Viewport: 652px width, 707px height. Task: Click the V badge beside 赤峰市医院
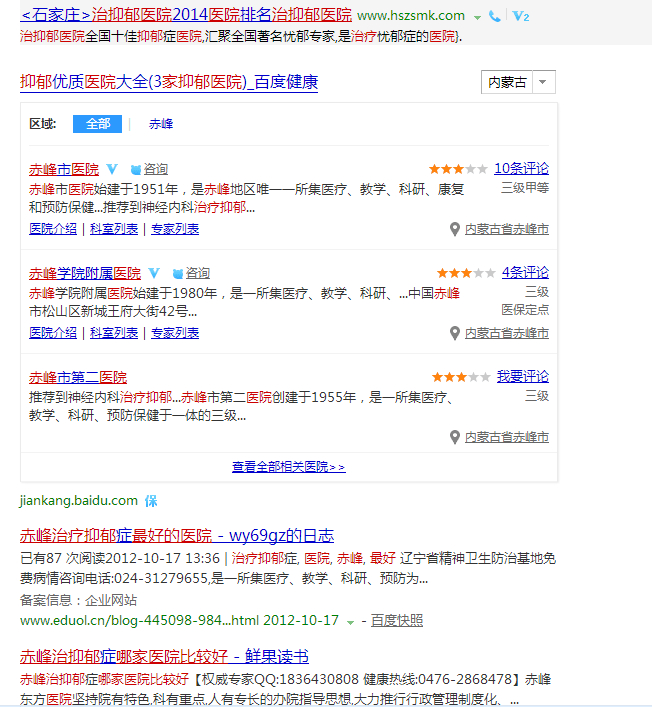click(112, 170)
